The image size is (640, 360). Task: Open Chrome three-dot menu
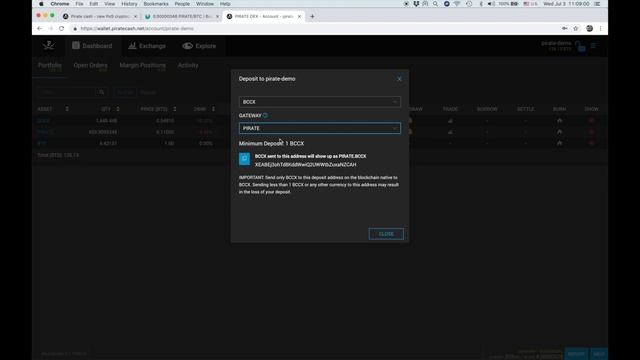pos(600,29)
